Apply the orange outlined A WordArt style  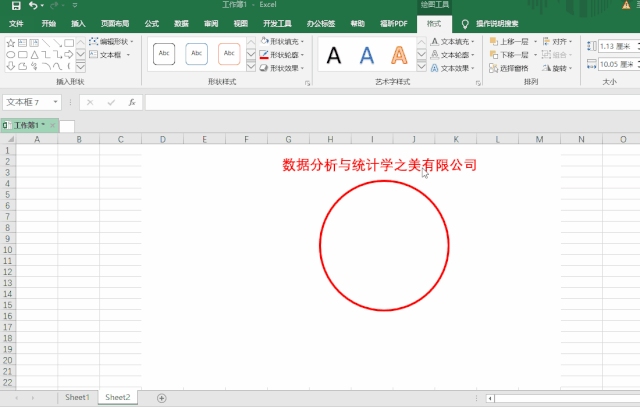tap(399, 56)
